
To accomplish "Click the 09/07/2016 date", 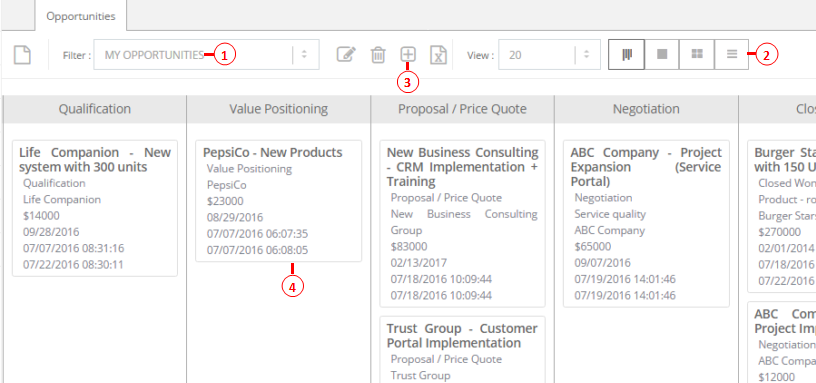I will [x=603, y=262].
